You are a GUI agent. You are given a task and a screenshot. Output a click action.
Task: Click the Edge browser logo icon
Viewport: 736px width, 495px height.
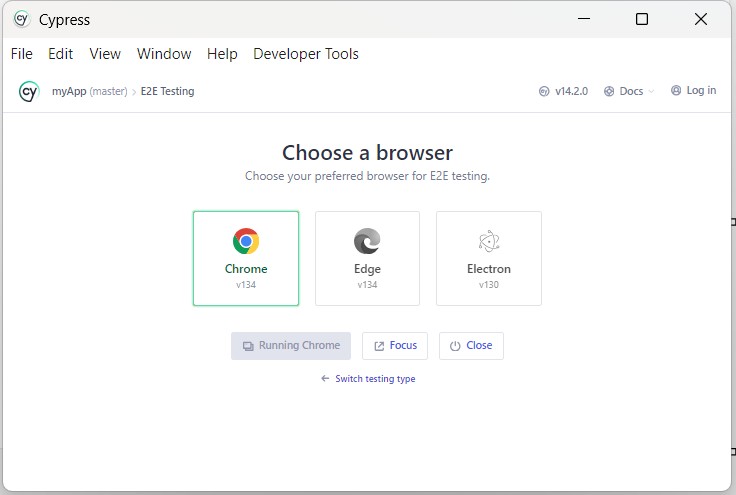click(367, 241)
